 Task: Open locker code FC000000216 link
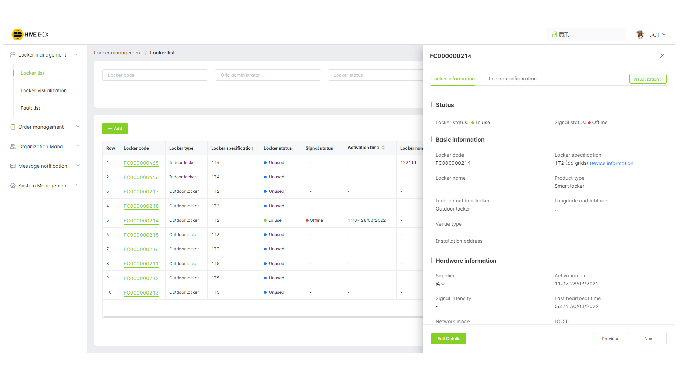141,206
